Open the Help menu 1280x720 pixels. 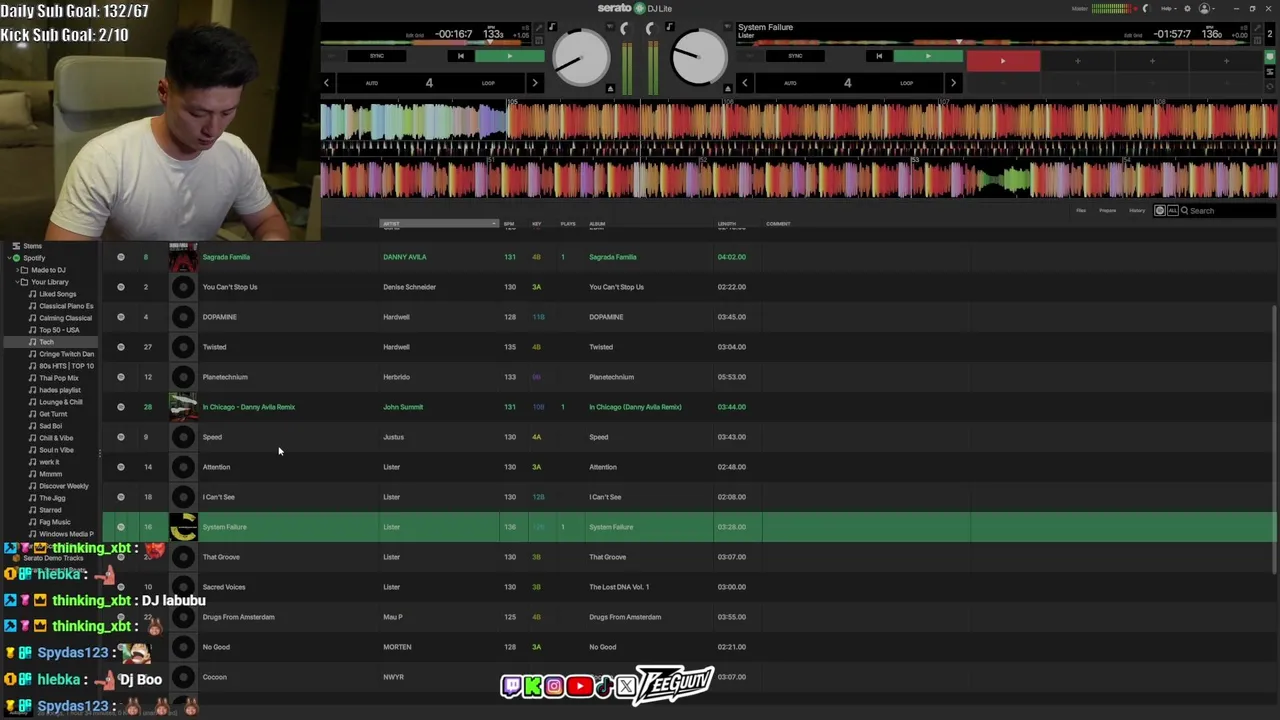[x=1167, y=9]
